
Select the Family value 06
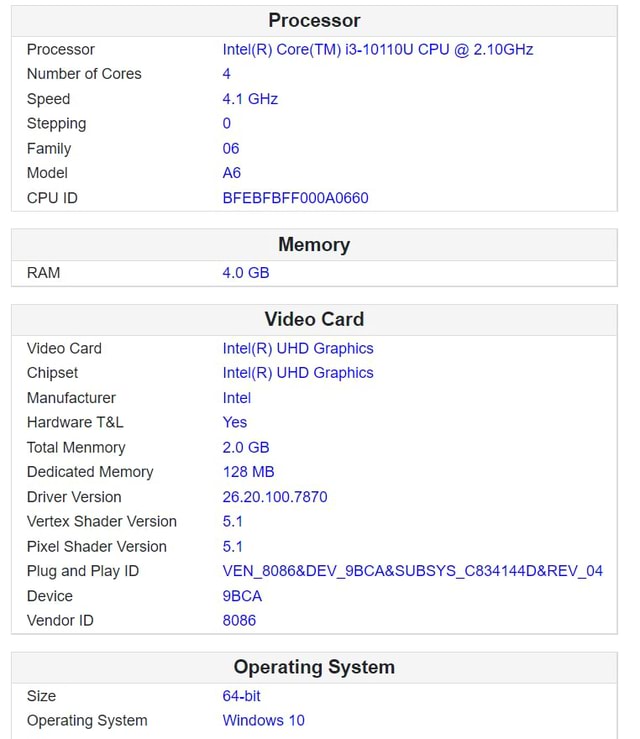tap(230, 148)
